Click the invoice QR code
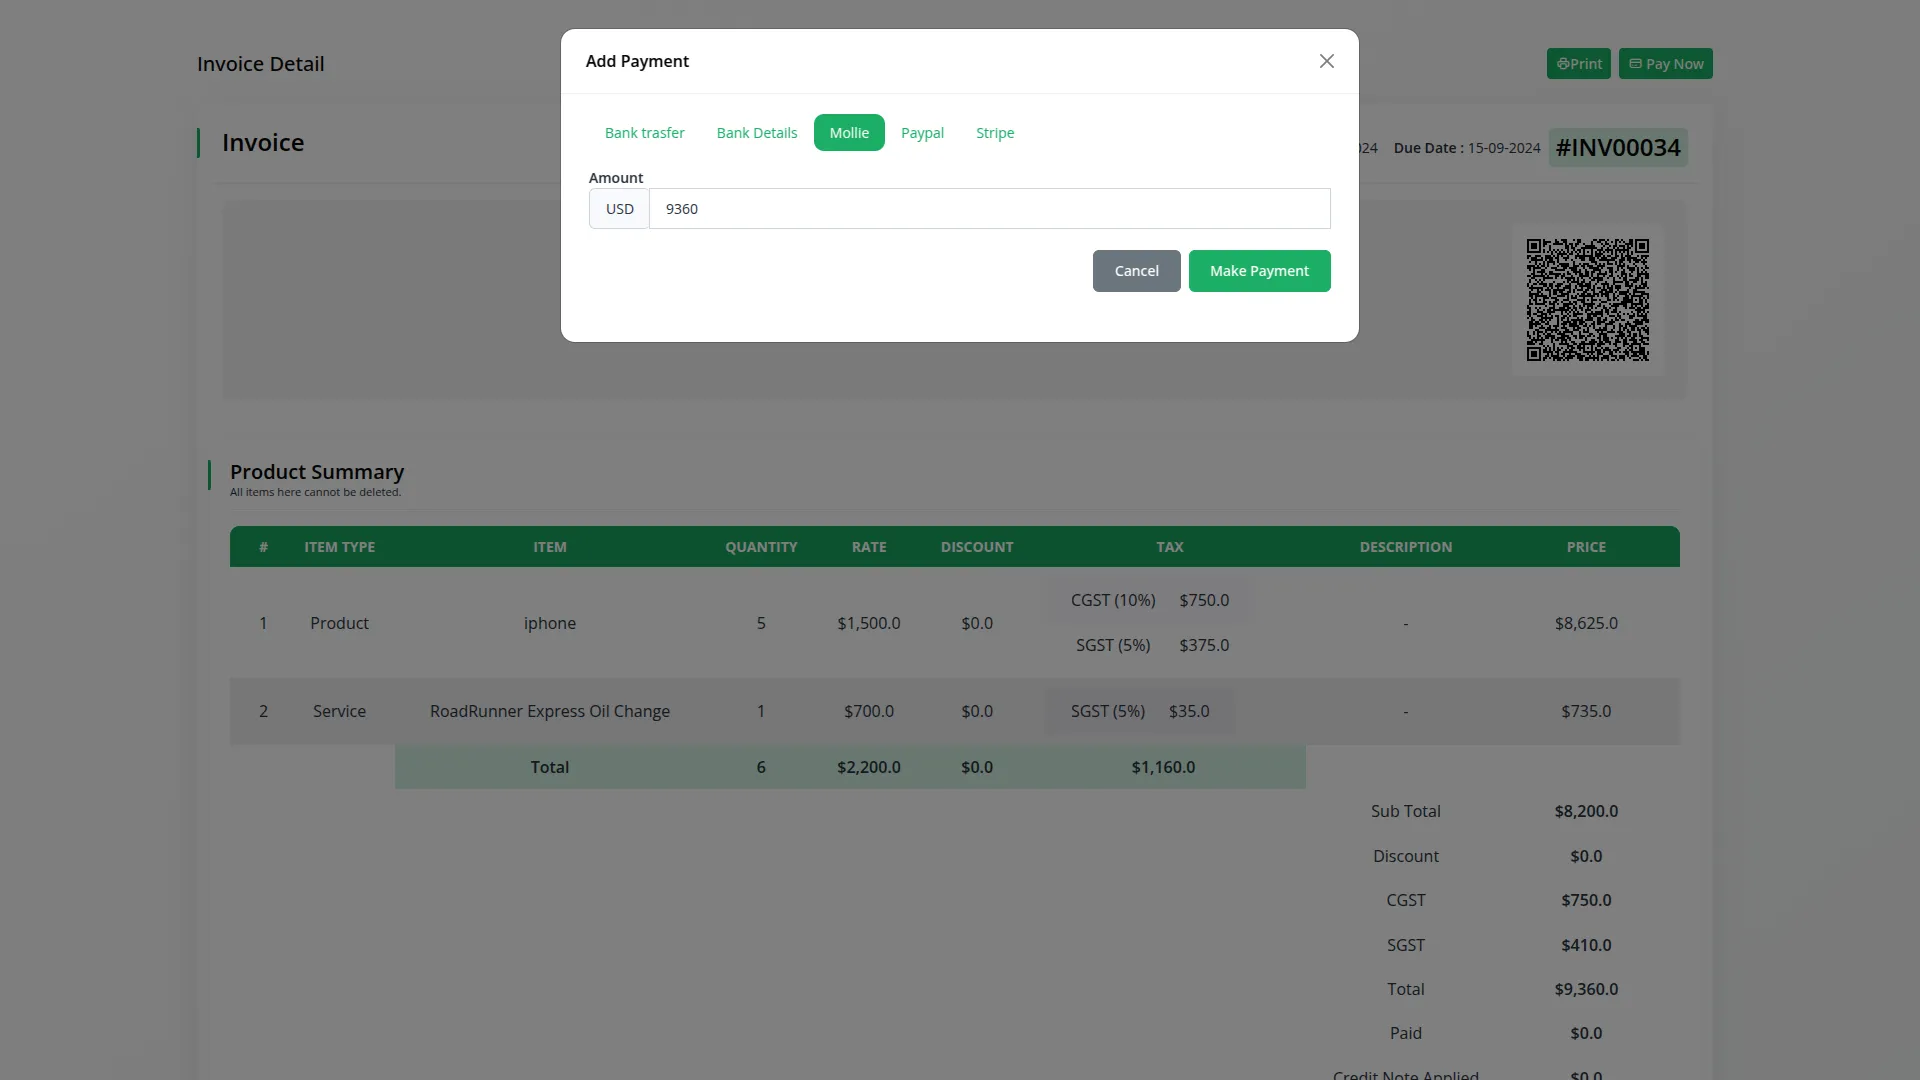This screenshot has height=1080, width=1920. (x=1587, y=300)
